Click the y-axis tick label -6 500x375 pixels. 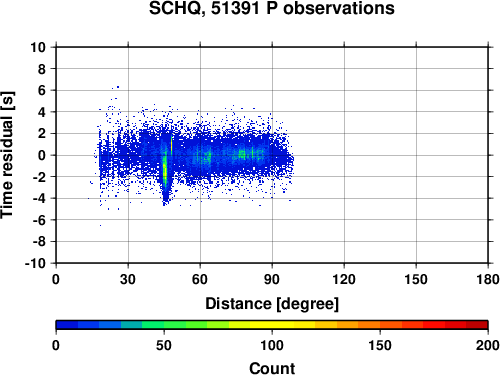click(x=39, y=220)
